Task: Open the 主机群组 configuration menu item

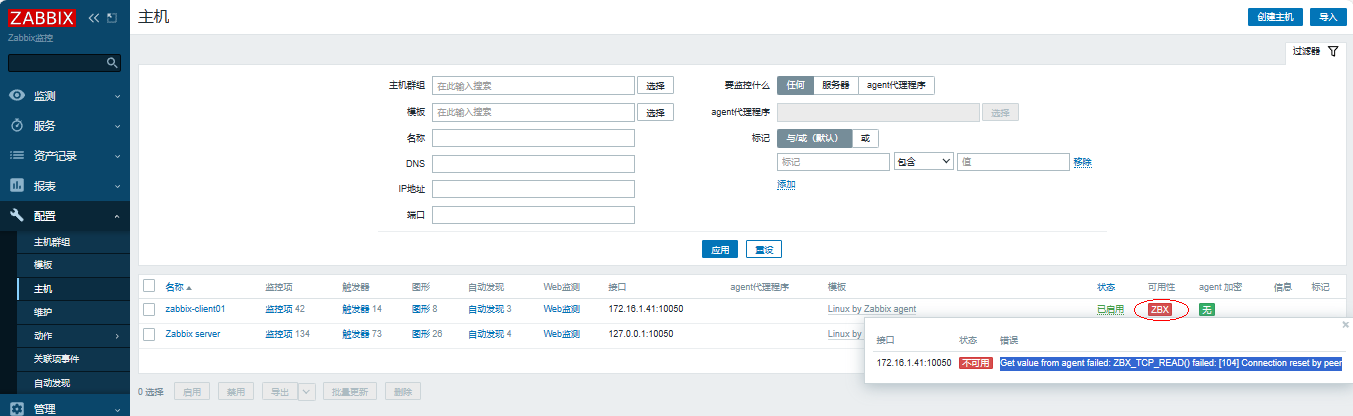Action: pyautogui.click(x=52, y=242)
